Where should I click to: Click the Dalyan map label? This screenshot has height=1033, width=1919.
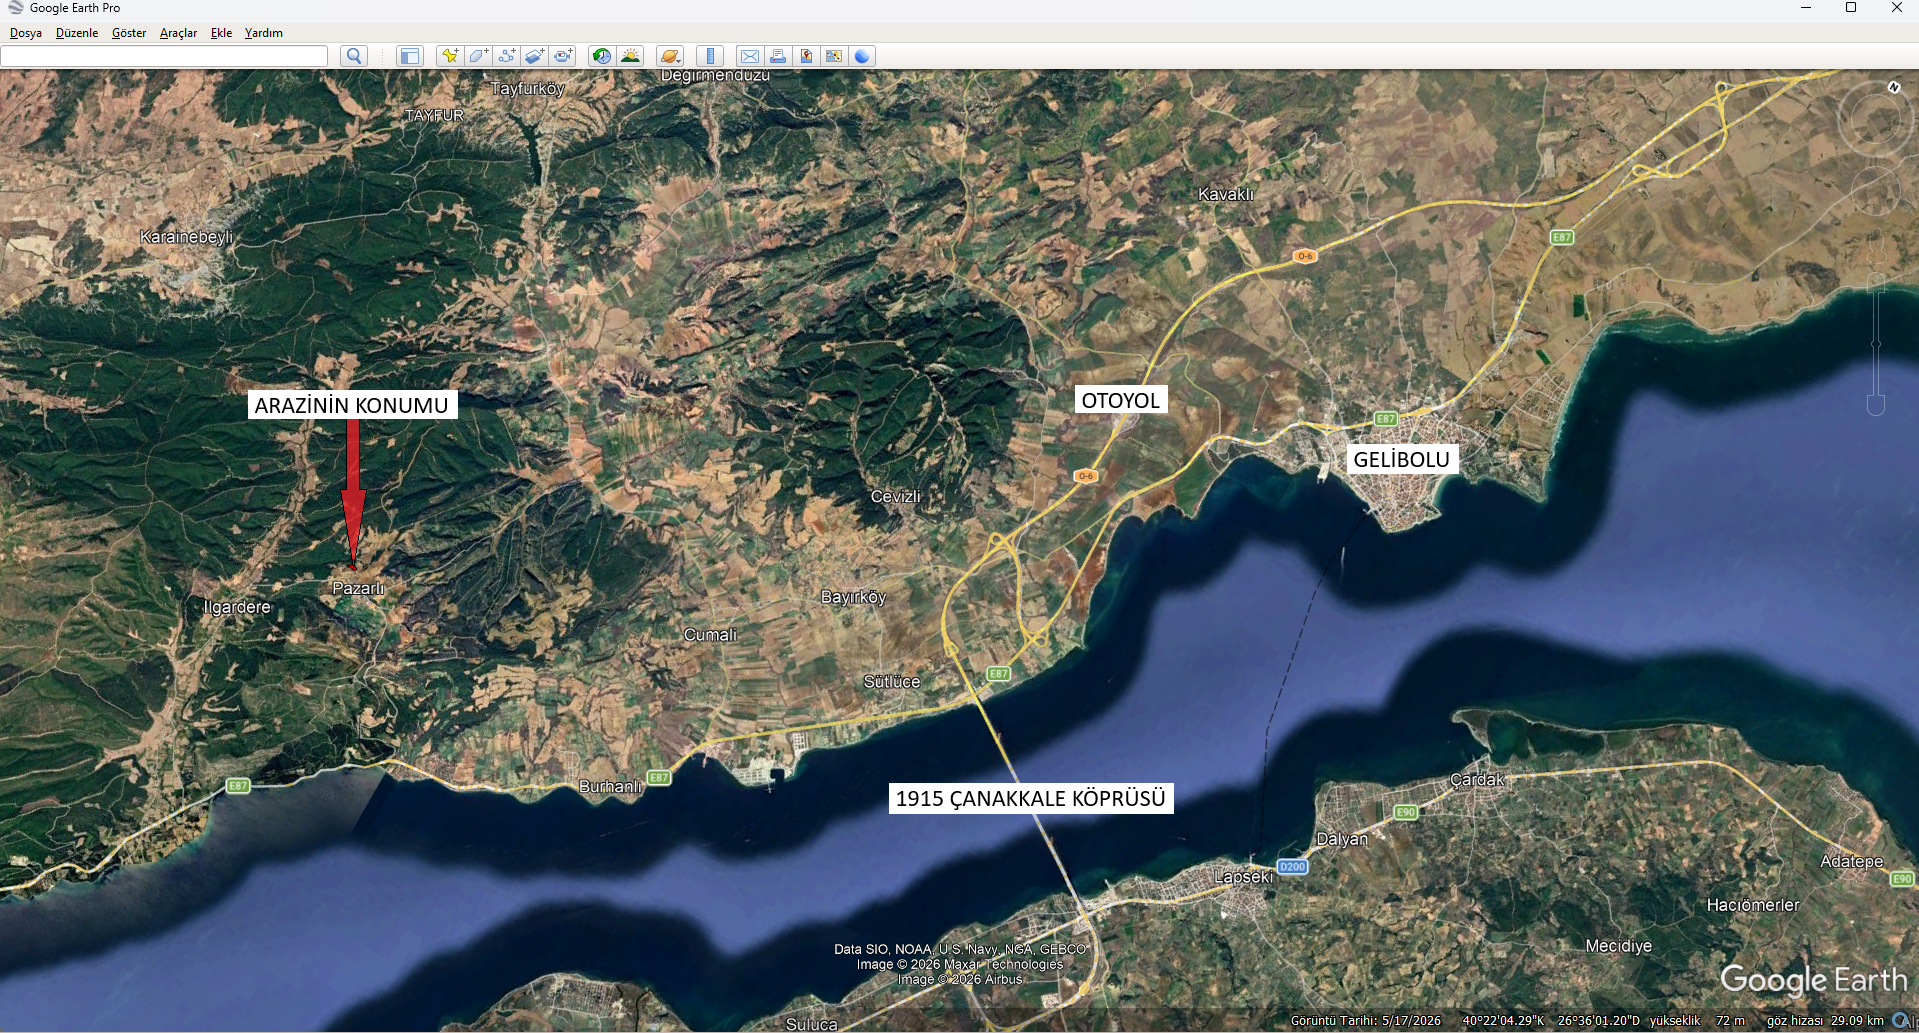pos(1342,839)
